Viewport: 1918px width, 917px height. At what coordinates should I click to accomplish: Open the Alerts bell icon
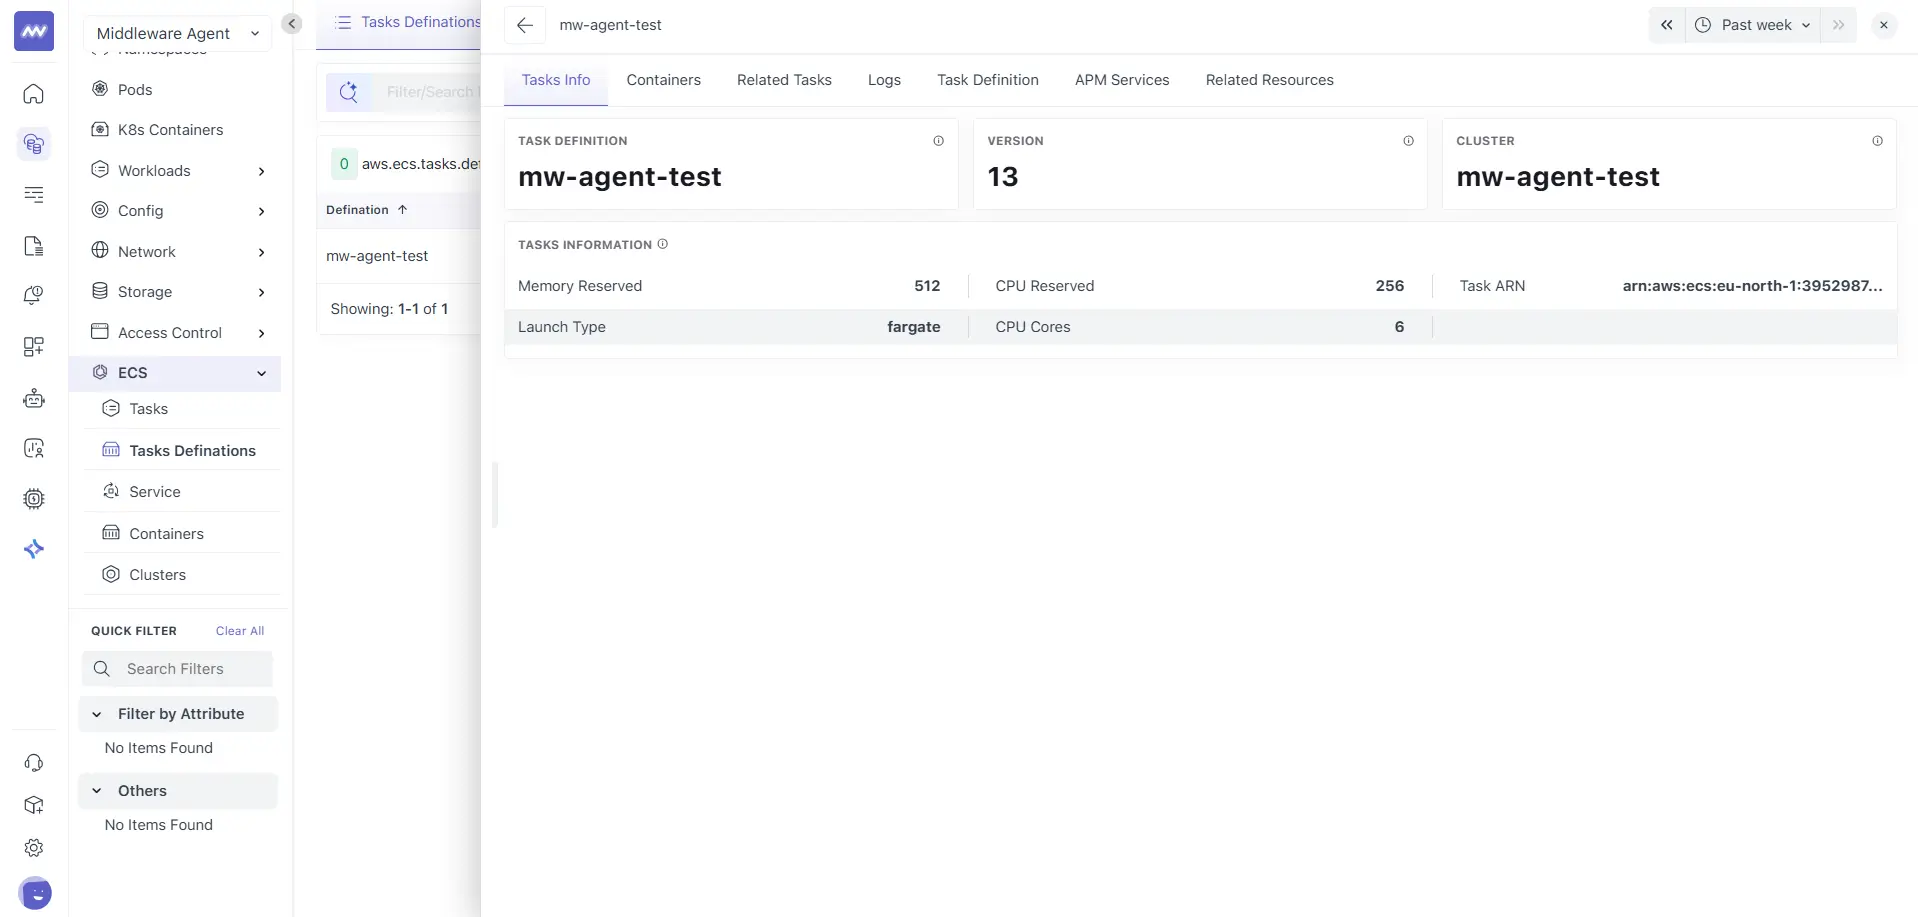coord(33,295)
